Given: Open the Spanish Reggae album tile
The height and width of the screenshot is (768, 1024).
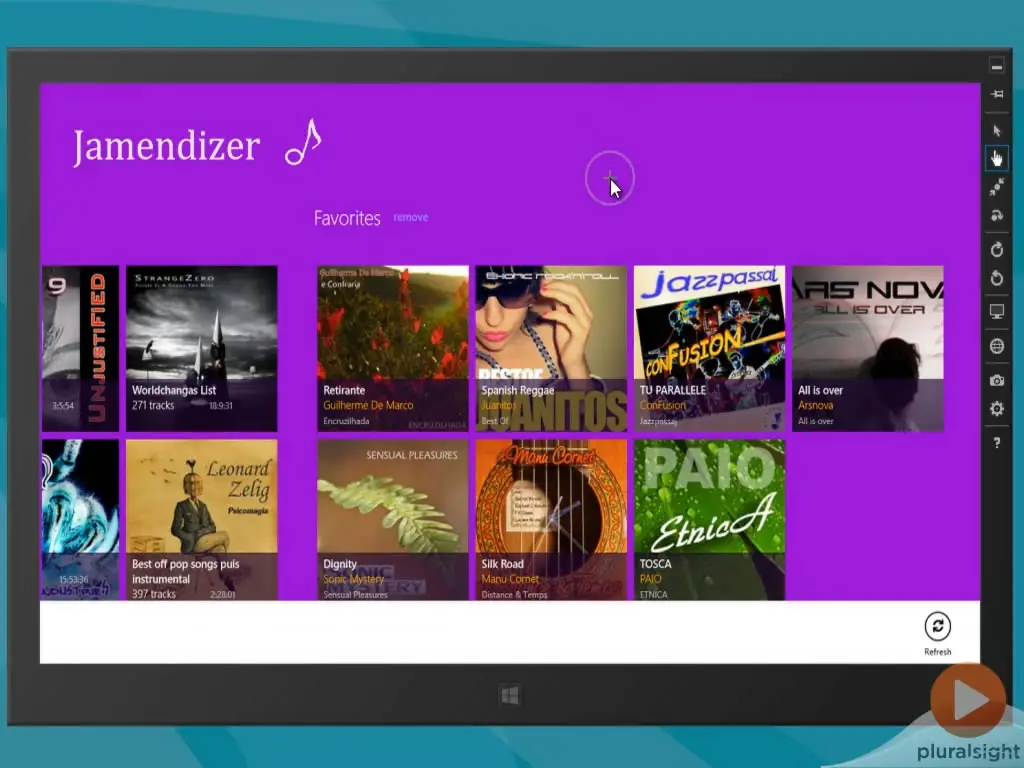Looking at the screenshot, I should (551, 348).
